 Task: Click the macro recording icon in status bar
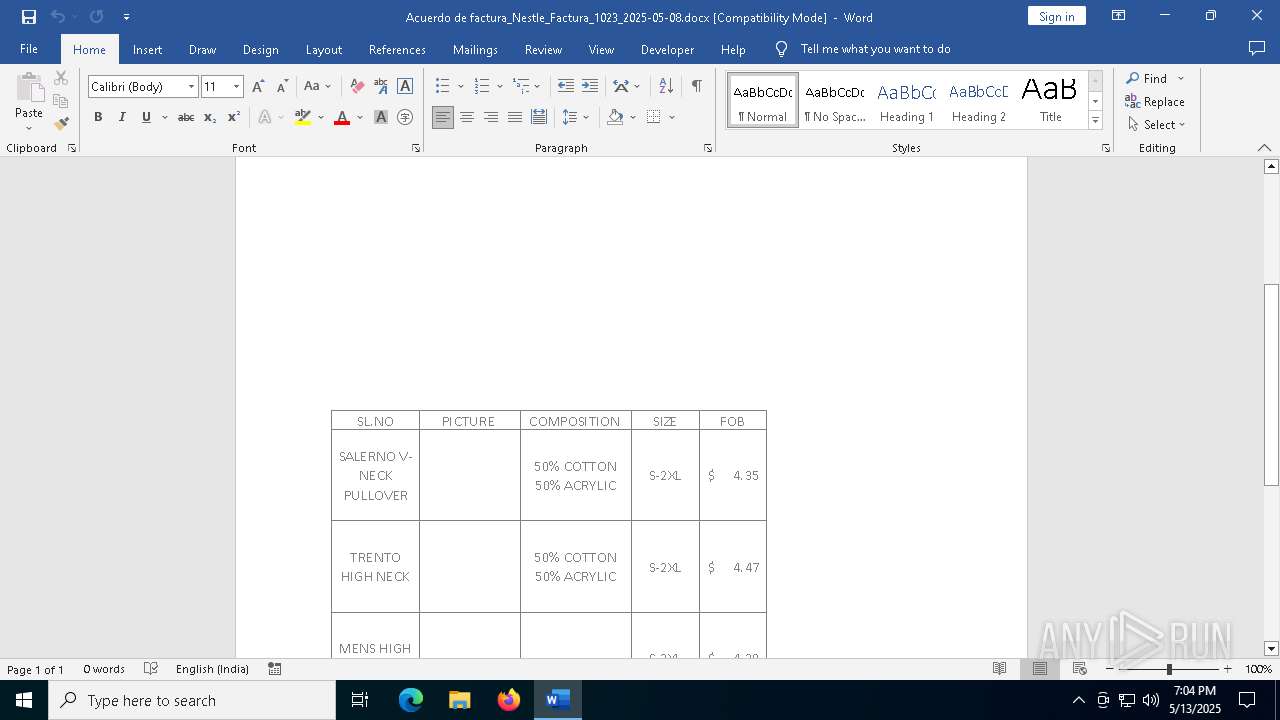click(x=275, y=669)
